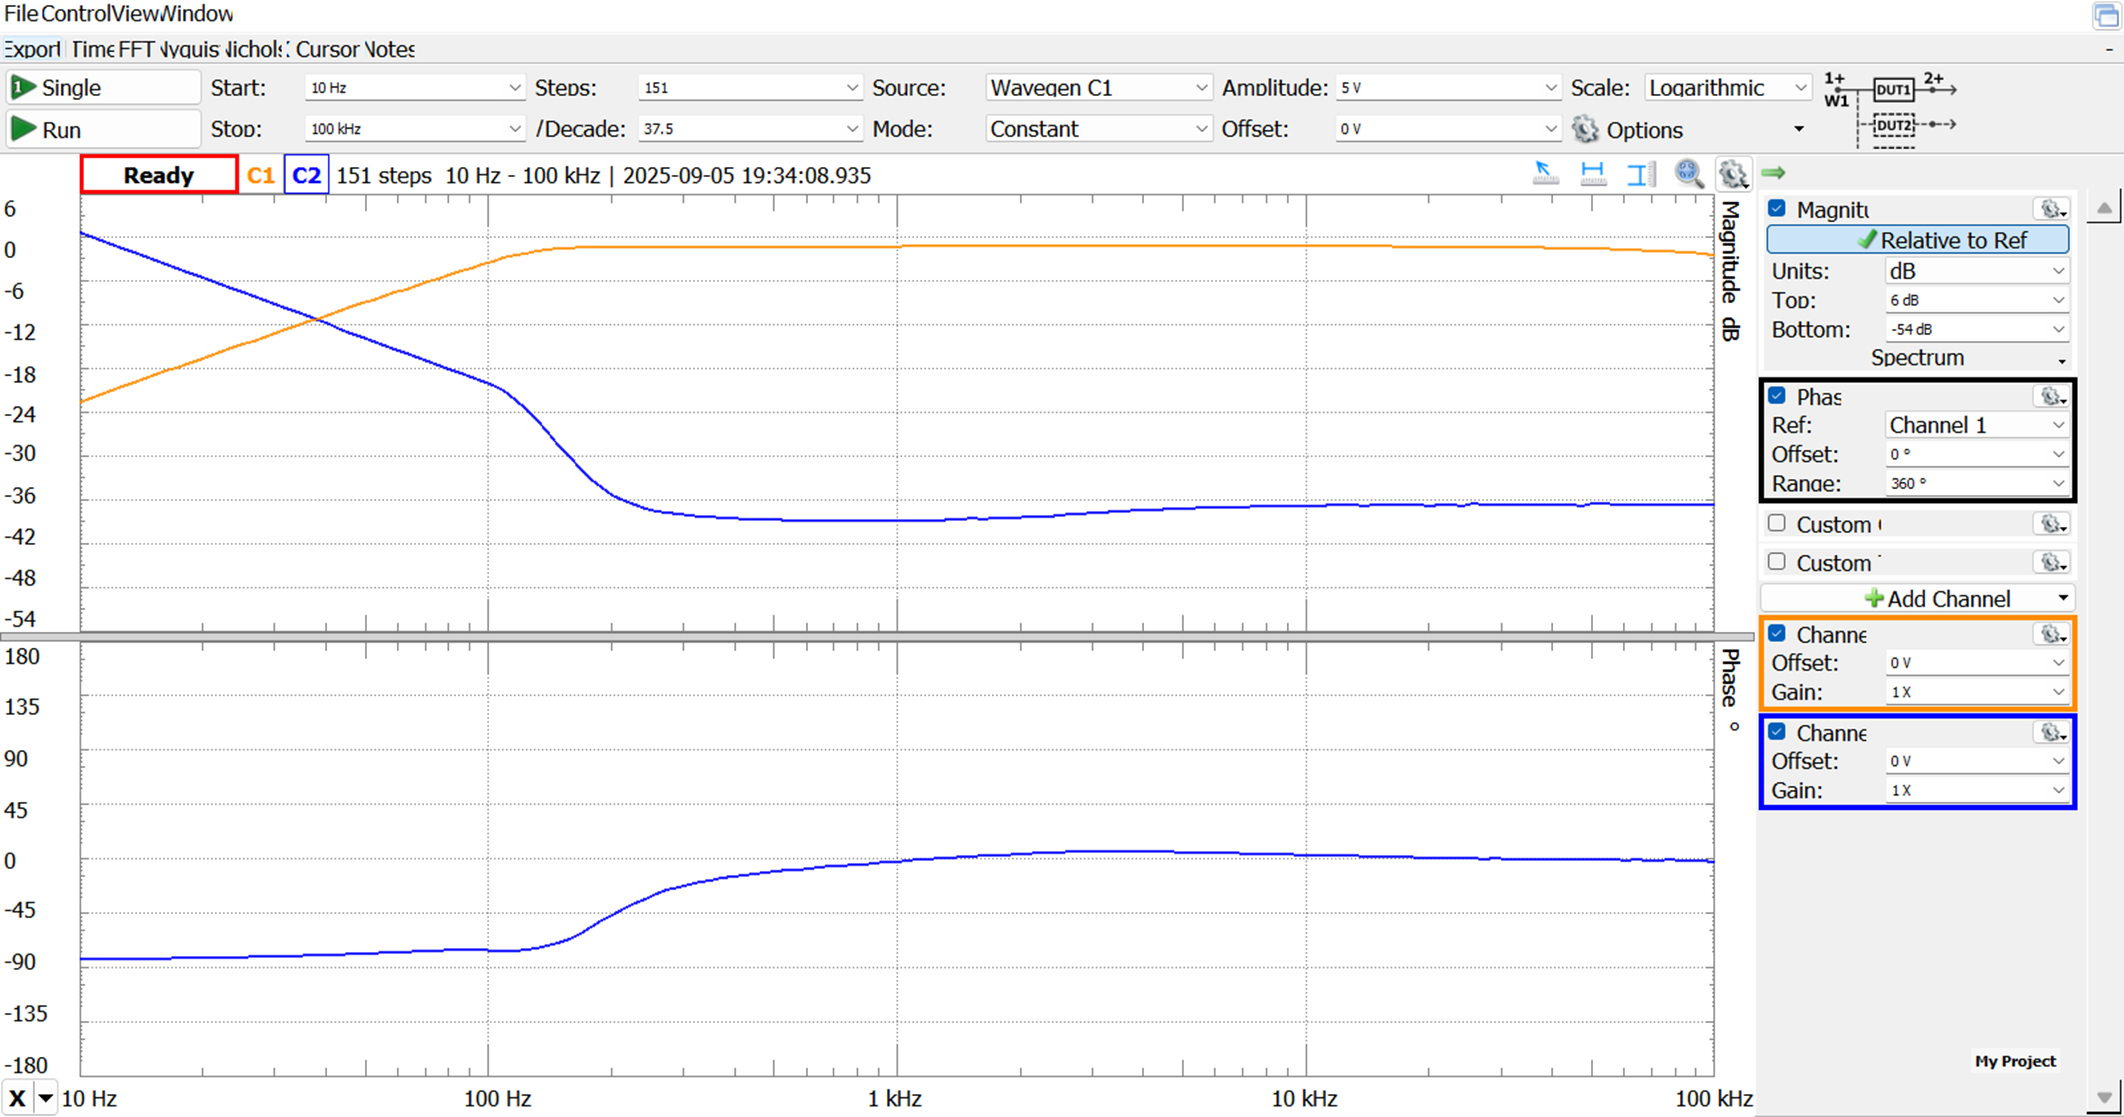Image resolution: width=2124 pixels, height=1117 pixels.
Task: Open the File menu
Action: [20, 14]
